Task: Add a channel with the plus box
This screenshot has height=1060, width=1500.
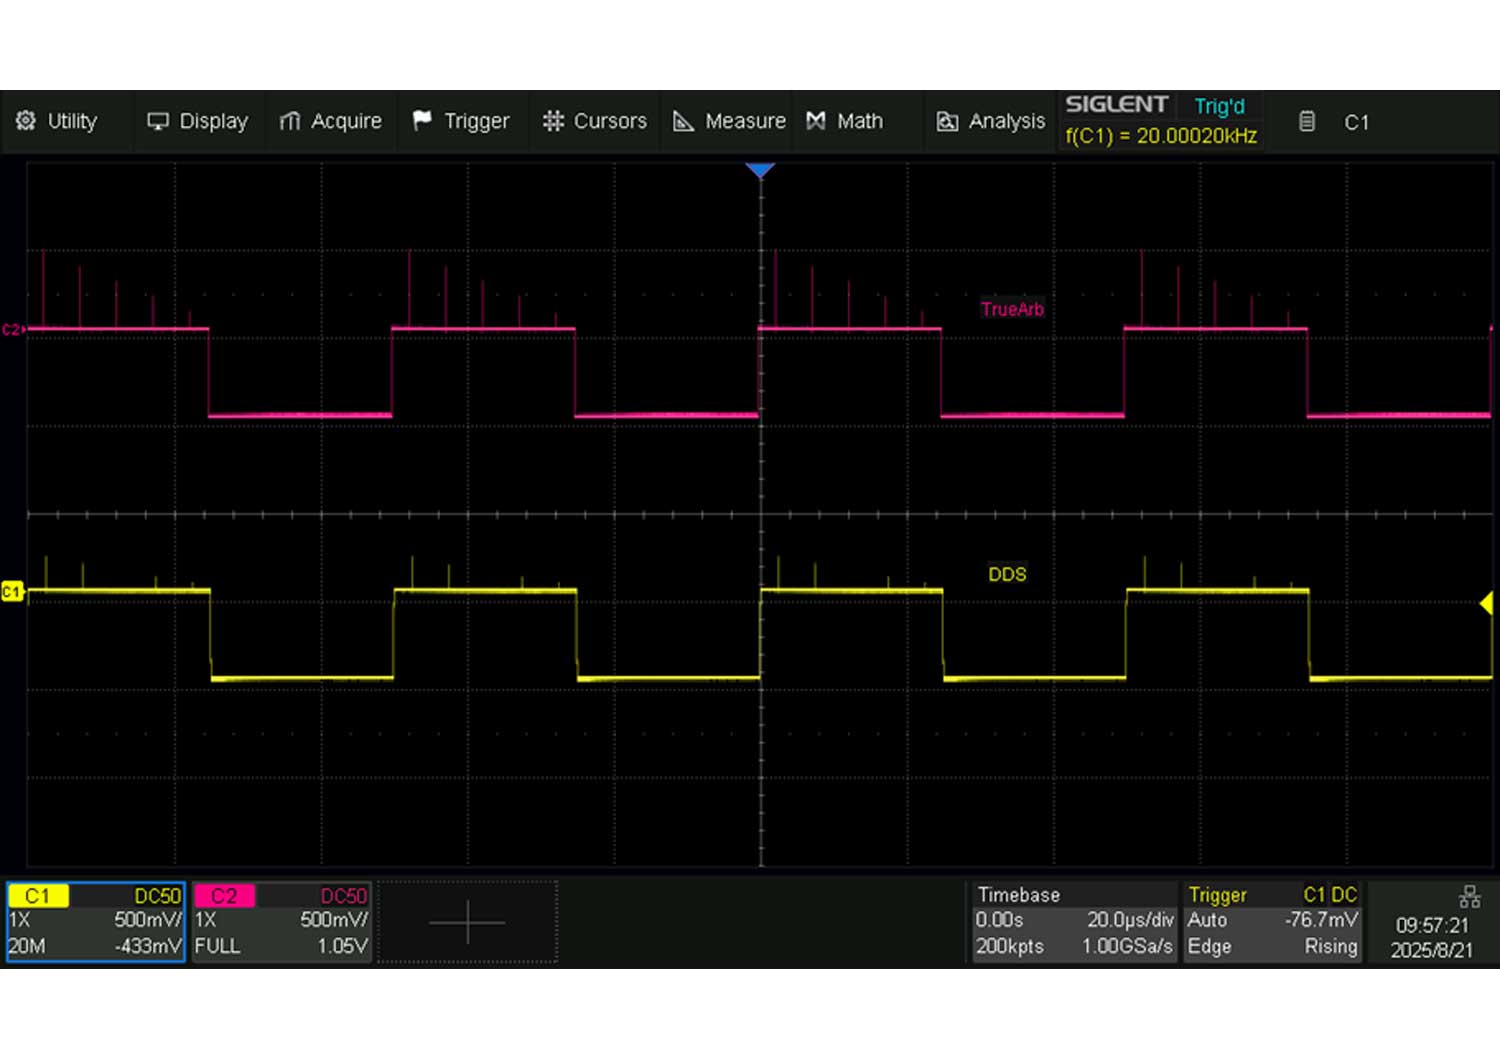Action: point(467,922)
